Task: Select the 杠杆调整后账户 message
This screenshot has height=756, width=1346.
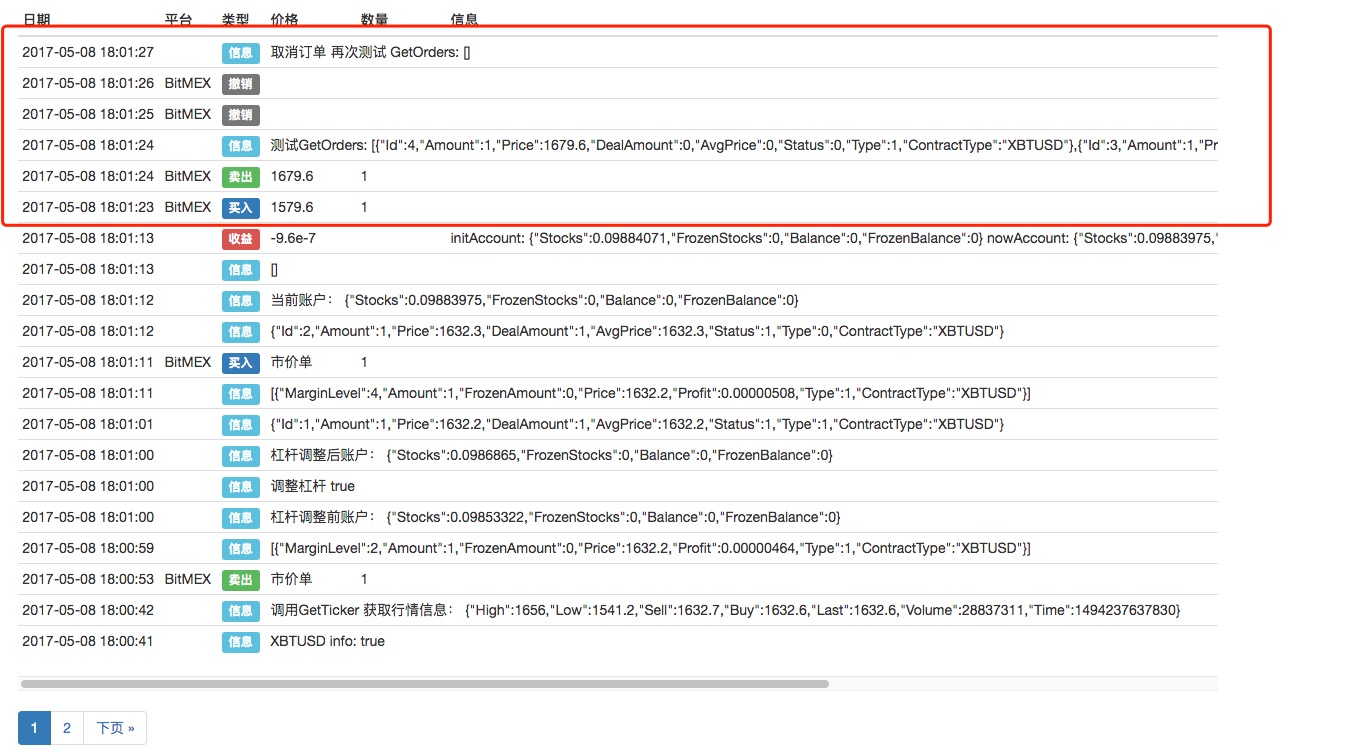Action: pyautogui.click(x=551, y=455)
